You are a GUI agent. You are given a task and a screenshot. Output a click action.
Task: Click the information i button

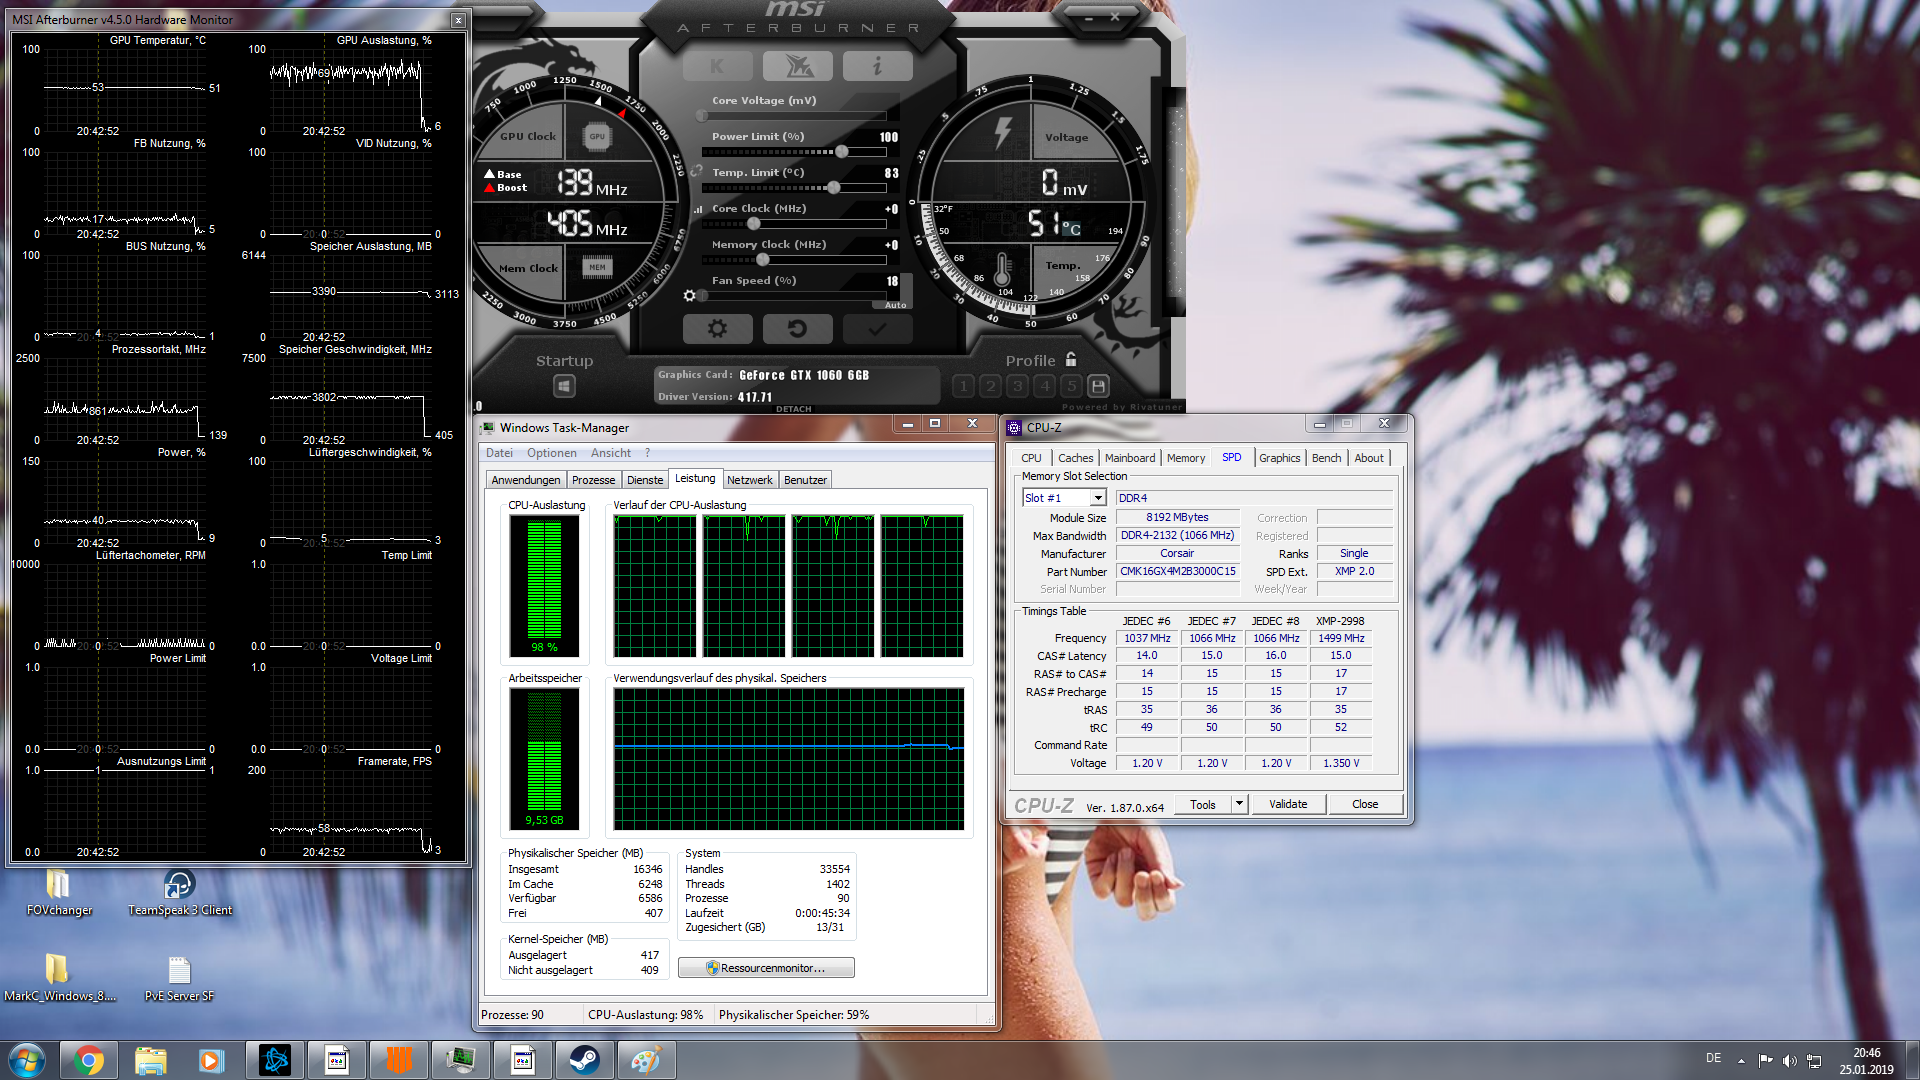(x=877, y=67)
